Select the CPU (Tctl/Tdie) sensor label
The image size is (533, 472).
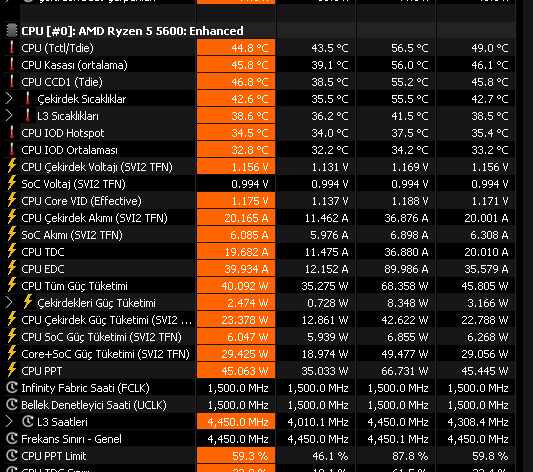tap(57, 48)
